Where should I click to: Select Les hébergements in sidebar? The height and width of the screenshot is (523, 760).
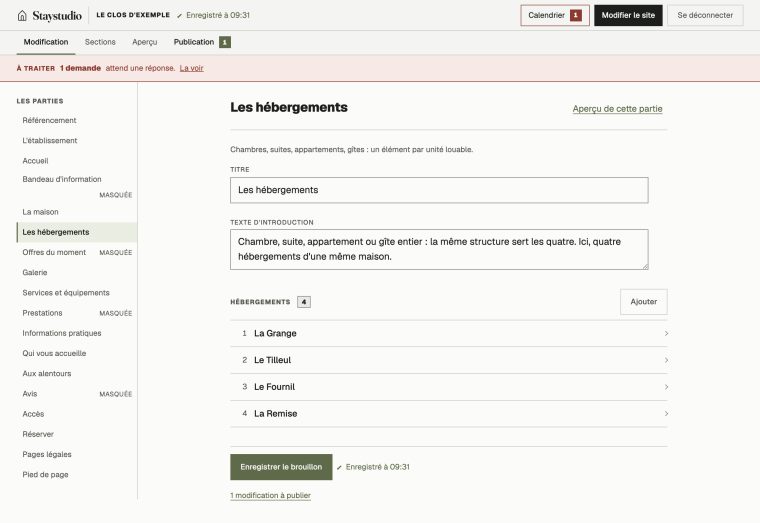click(77, 232)
